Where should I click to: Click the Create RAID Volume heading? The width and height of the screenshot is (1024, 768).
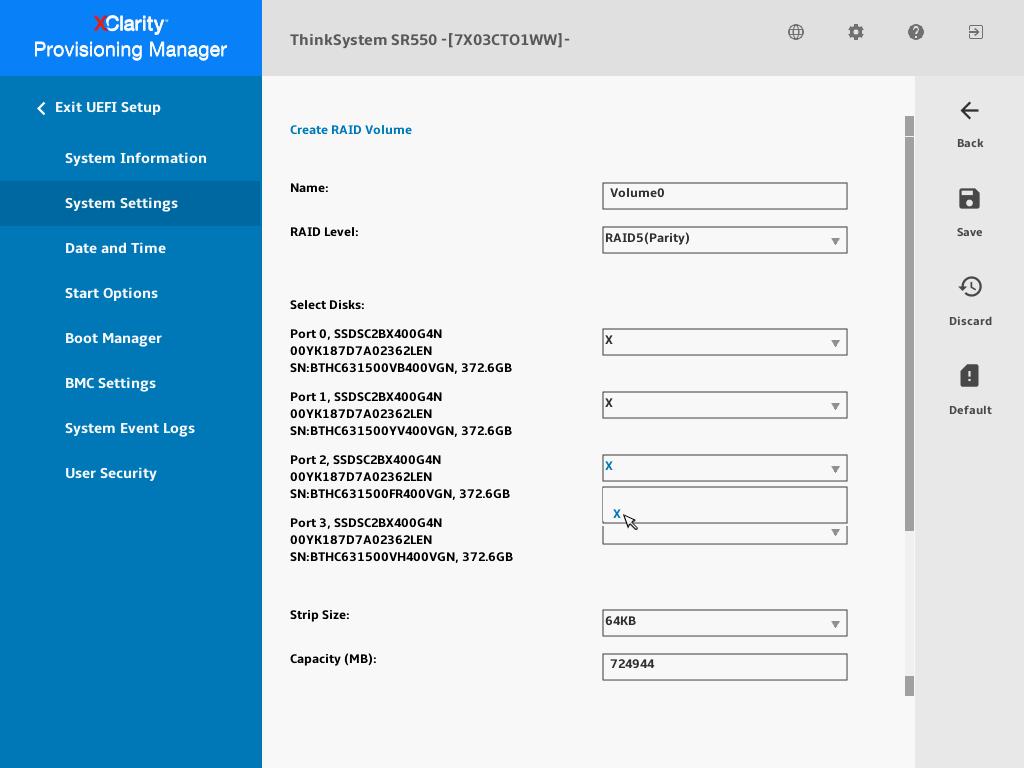click(350, 130)
